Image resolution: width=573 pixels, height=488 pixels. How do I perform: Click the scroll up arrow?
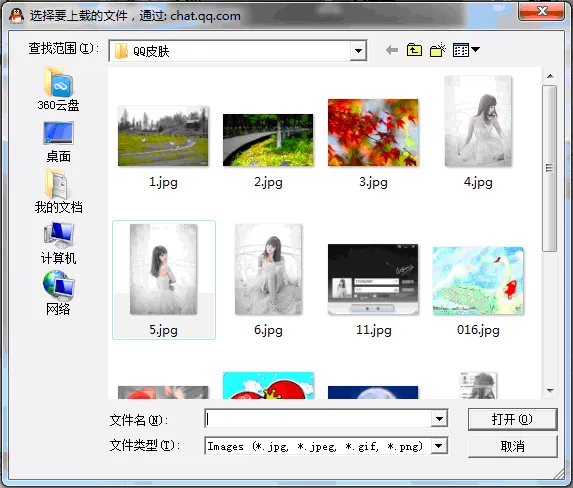(550, 76)
